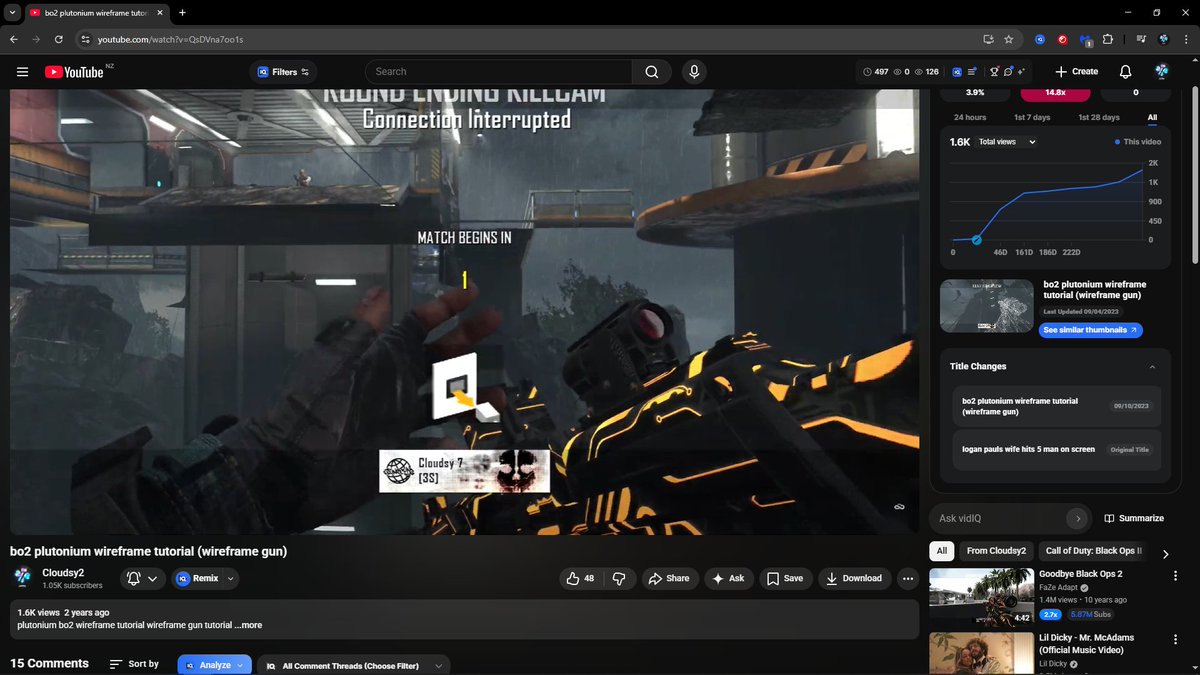Dislike the video

click(619, 578)
